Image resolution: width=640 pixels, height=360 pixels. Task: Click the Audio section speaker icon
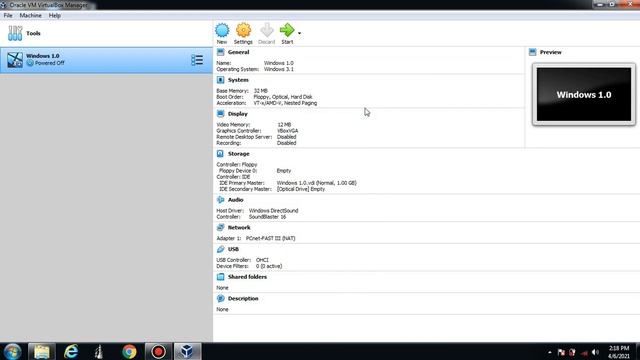pos(220,200)
